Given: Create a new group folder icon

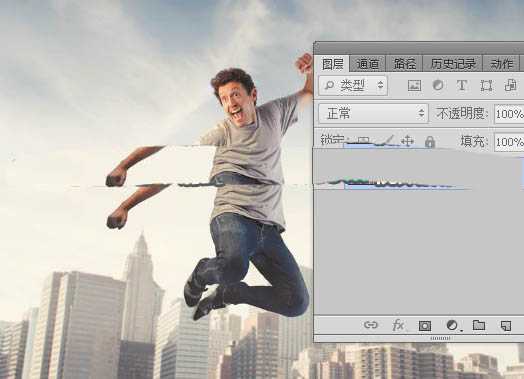Looking at the screenshot, I should (x=479, y=325).
